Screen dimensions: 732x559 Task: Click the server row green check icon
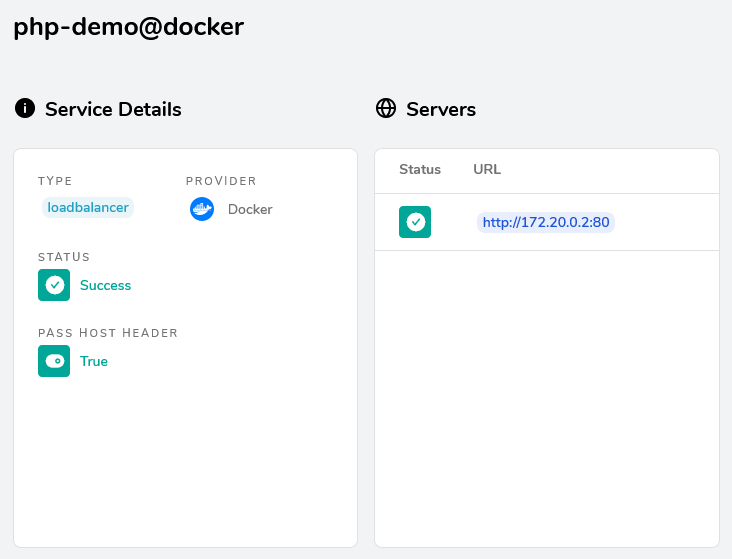pyautogui.click(x=415, y=222)
